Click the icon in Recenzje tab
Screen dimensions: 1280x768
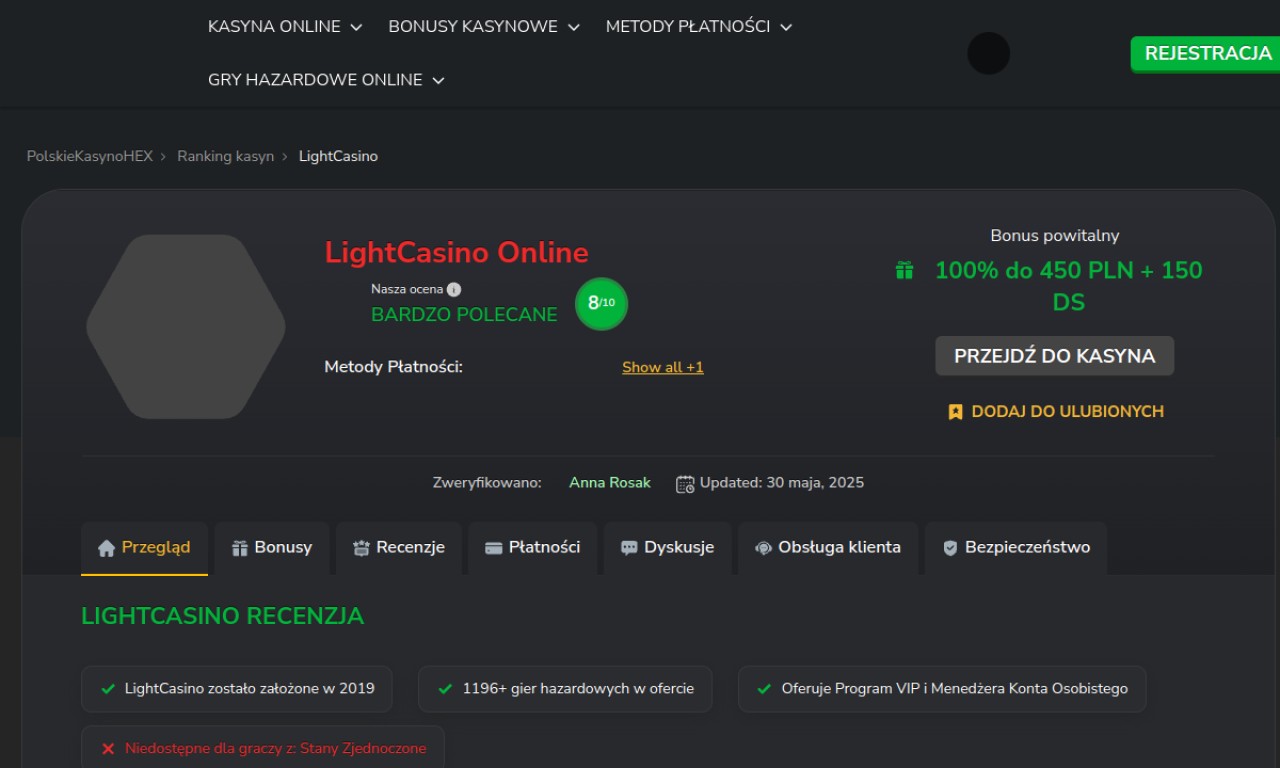coord(361,548)
